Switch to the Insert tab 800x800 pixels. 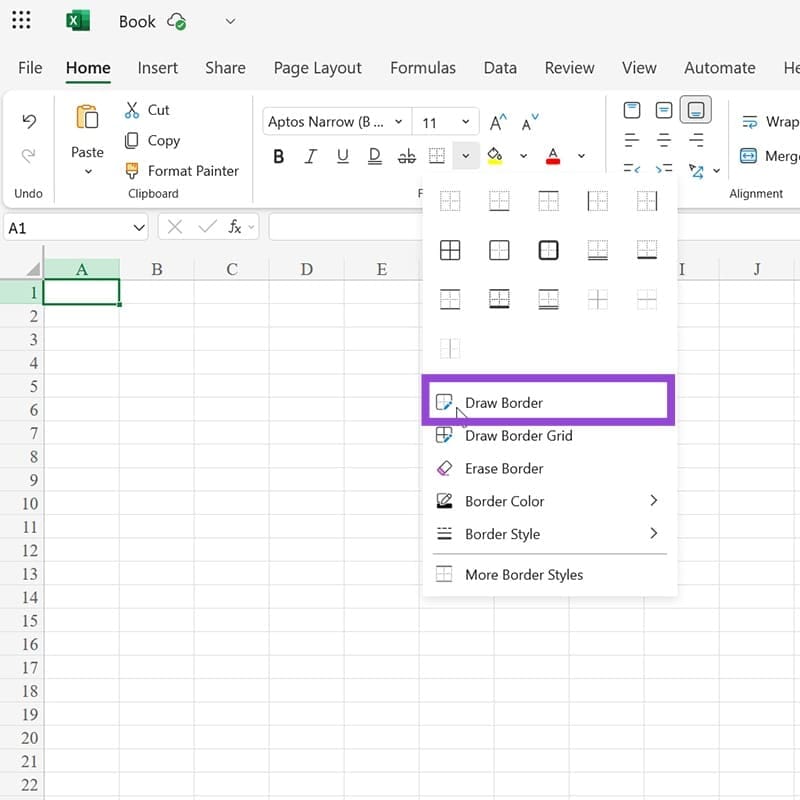click(158, 68)
